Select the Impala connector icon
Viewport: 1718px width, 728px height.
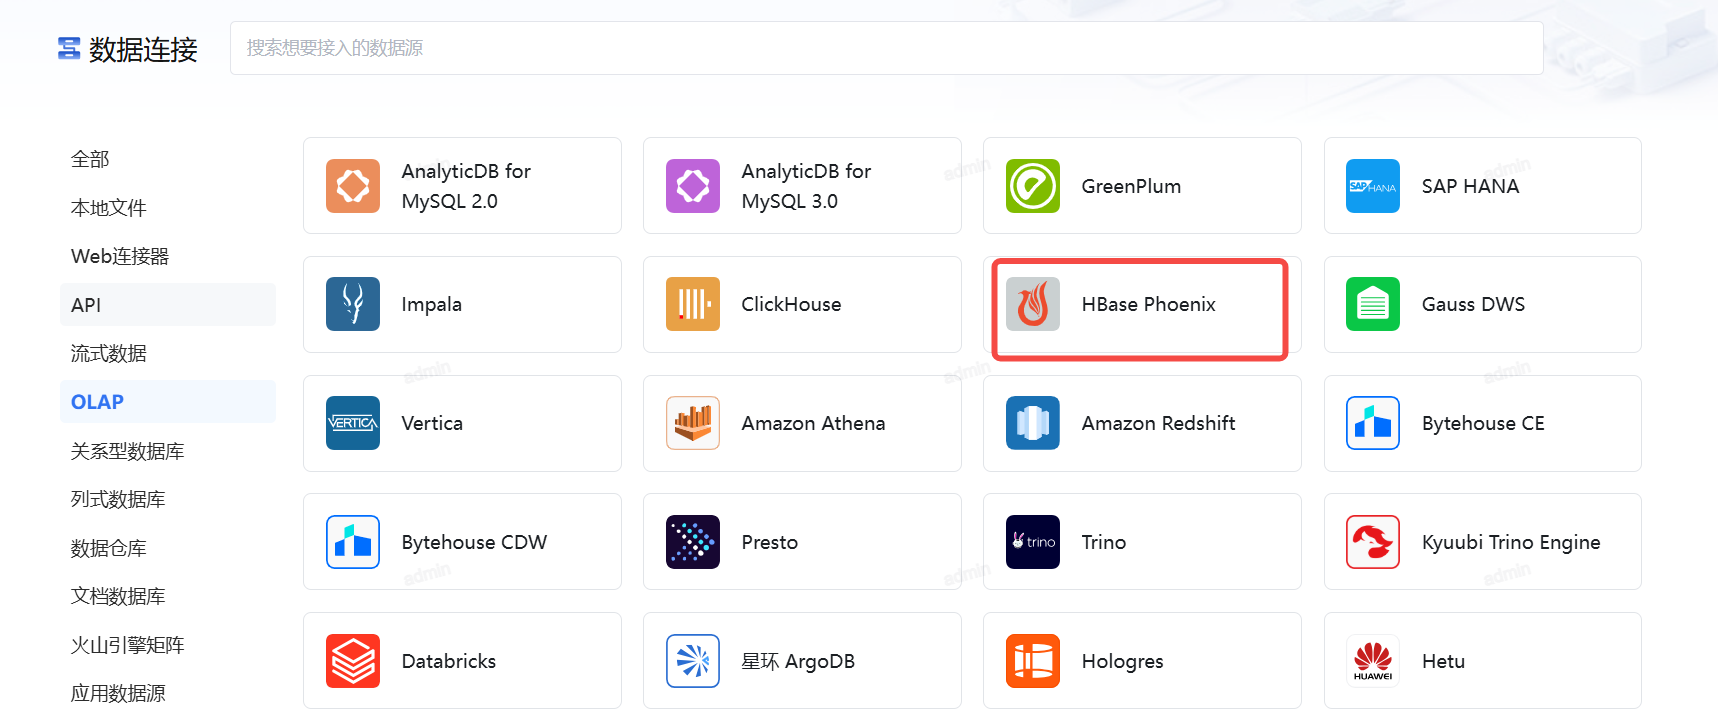point(352,304)
